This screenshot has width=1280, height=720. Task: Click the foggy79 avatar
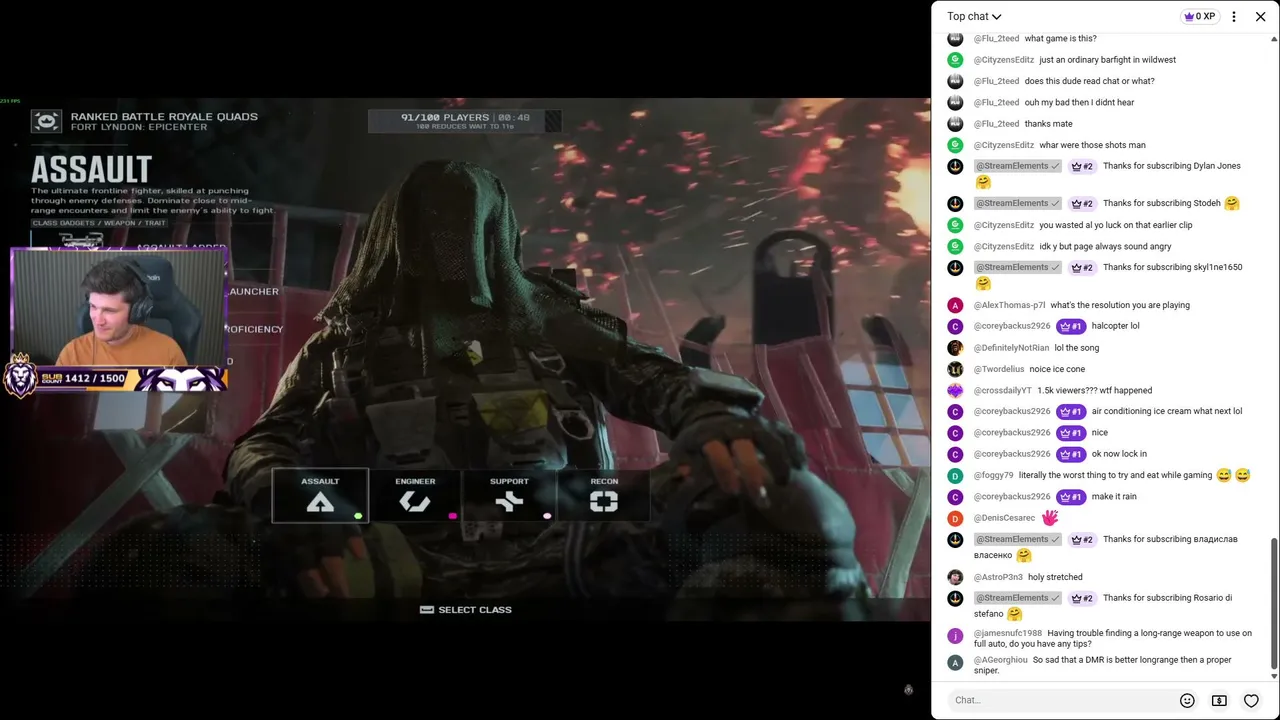(955, 476)
